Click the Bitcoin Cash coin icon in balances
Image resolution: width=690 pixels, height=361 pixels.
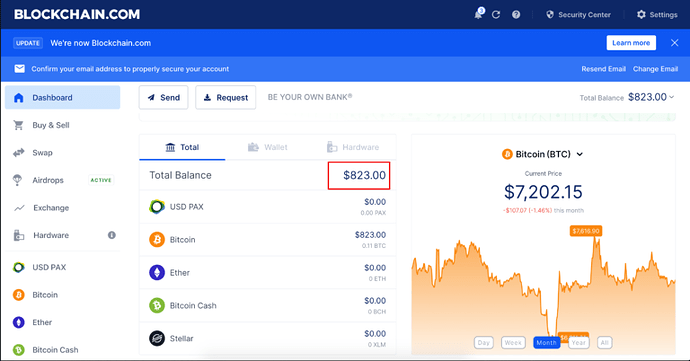[x=157, y=306]
